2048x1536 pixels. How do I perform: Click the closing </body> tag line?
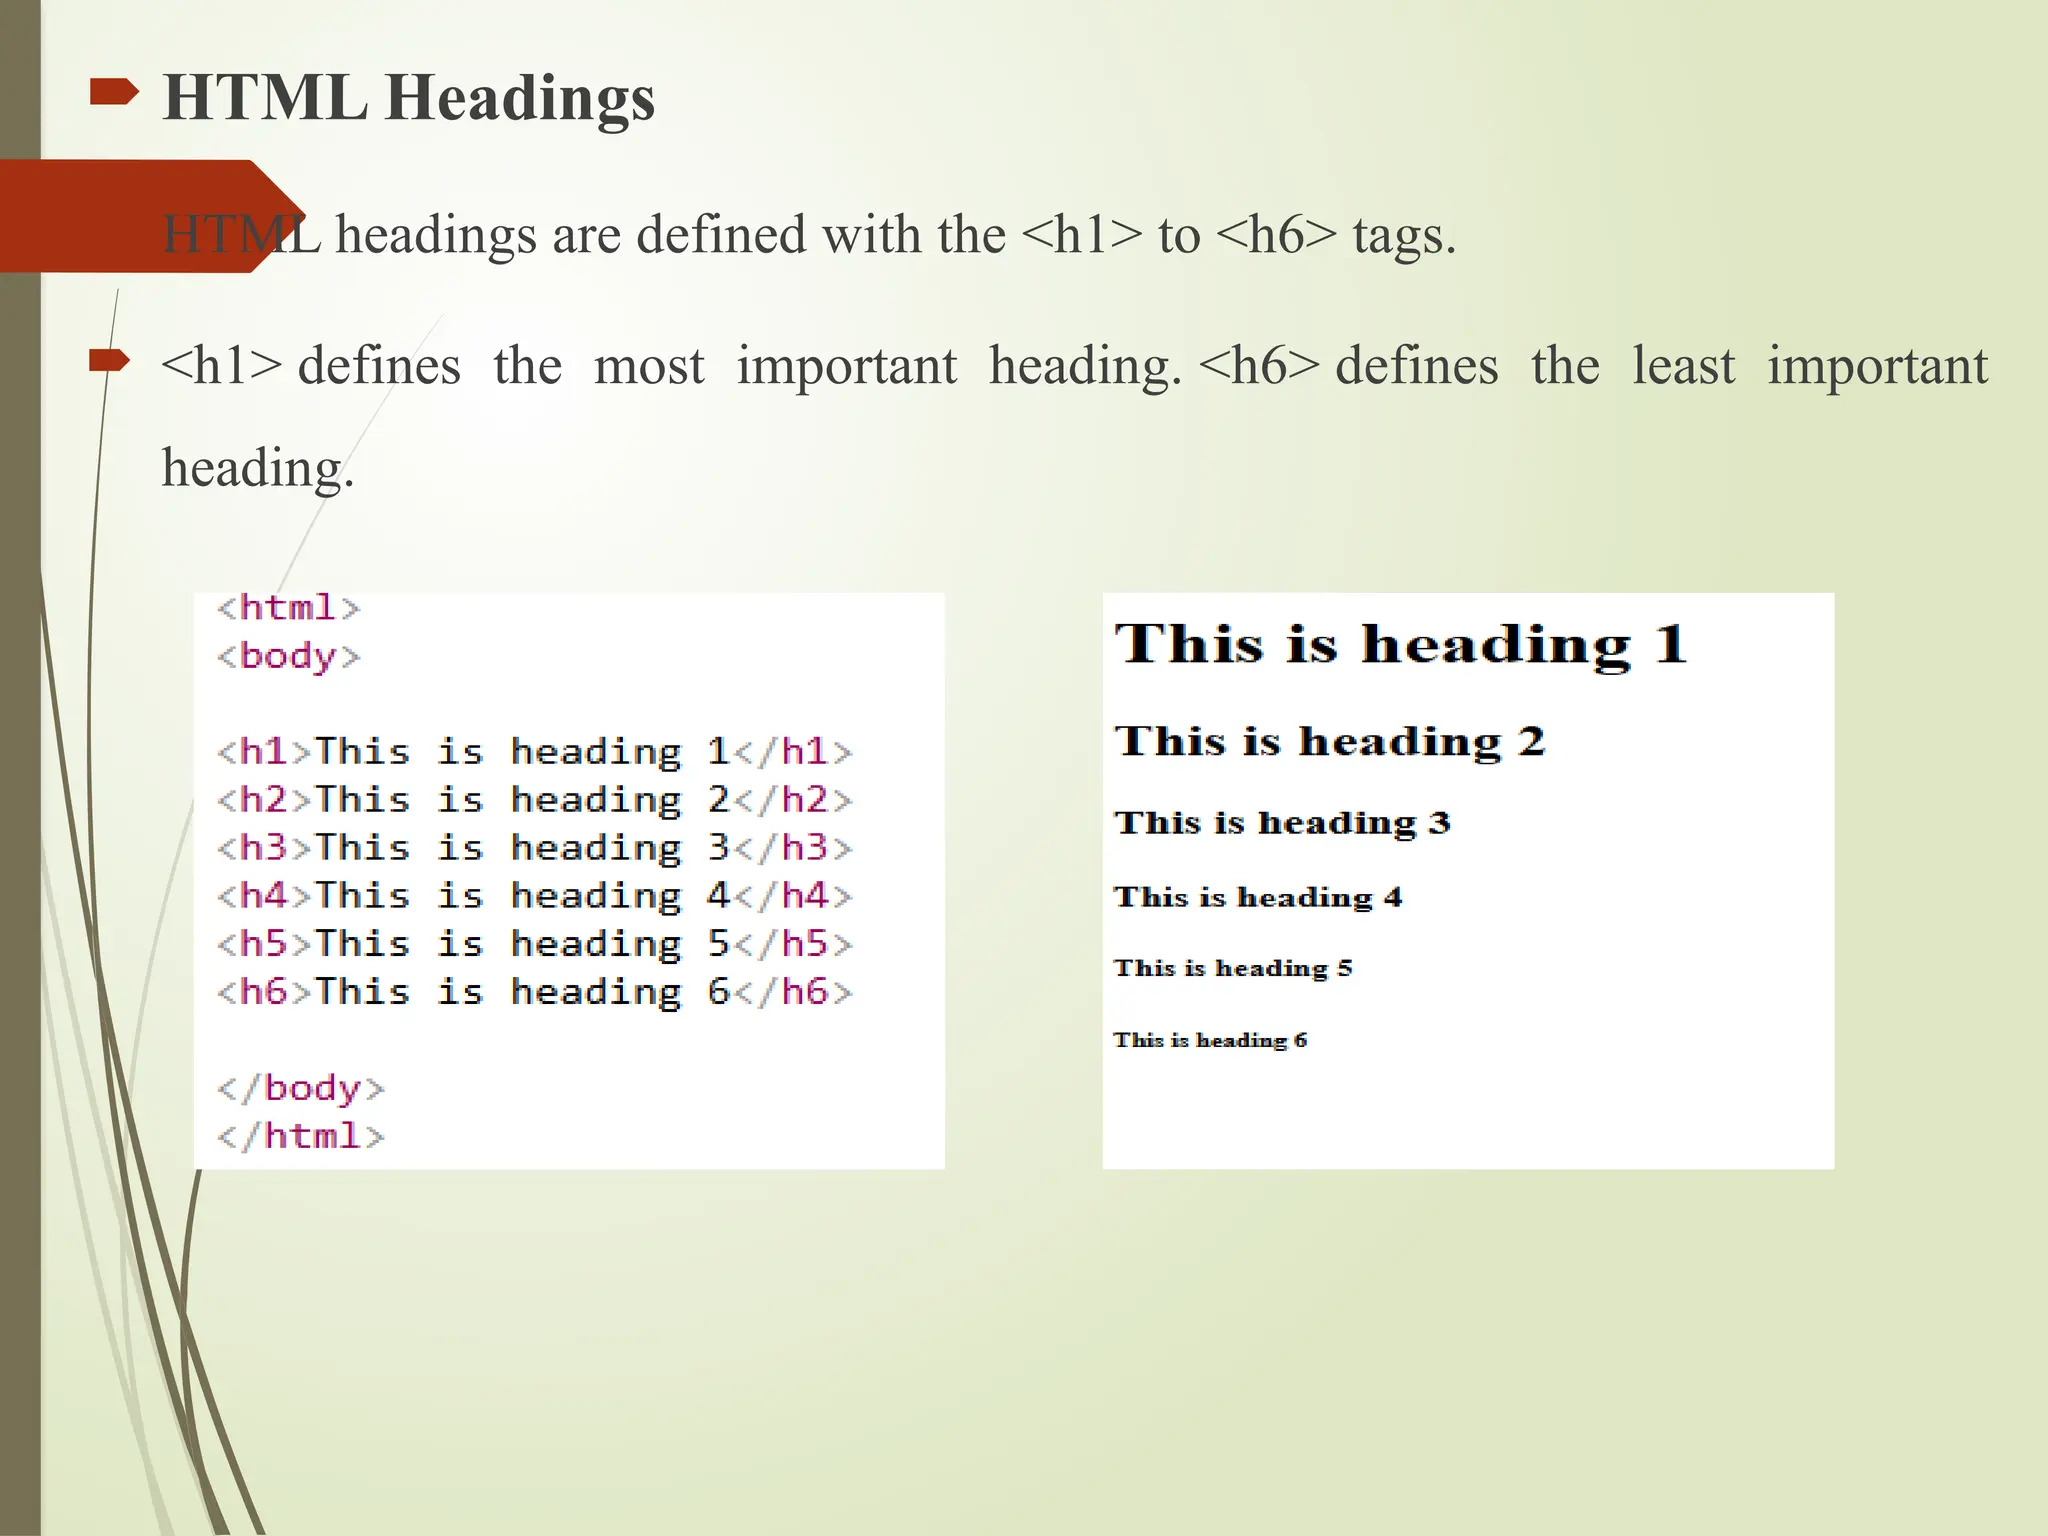click(300, 1088)
